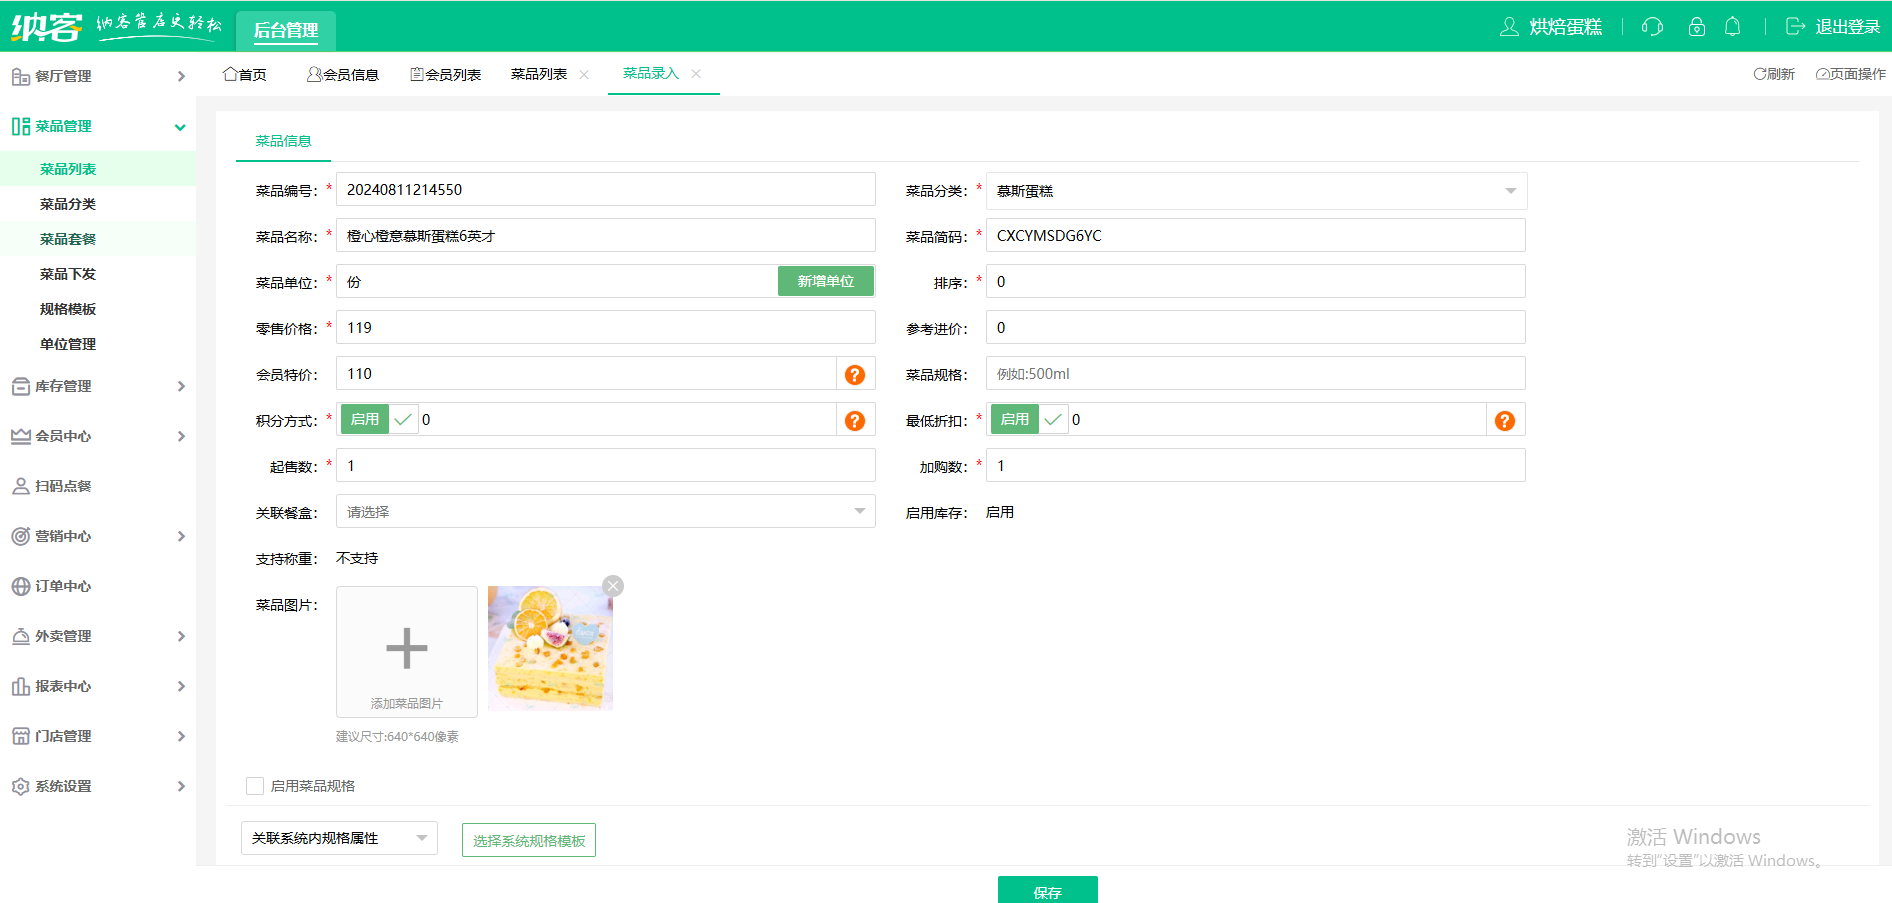Expand the 系统设置 chevron
This screenshot has height=903, width=1892.
pos(181,786)
